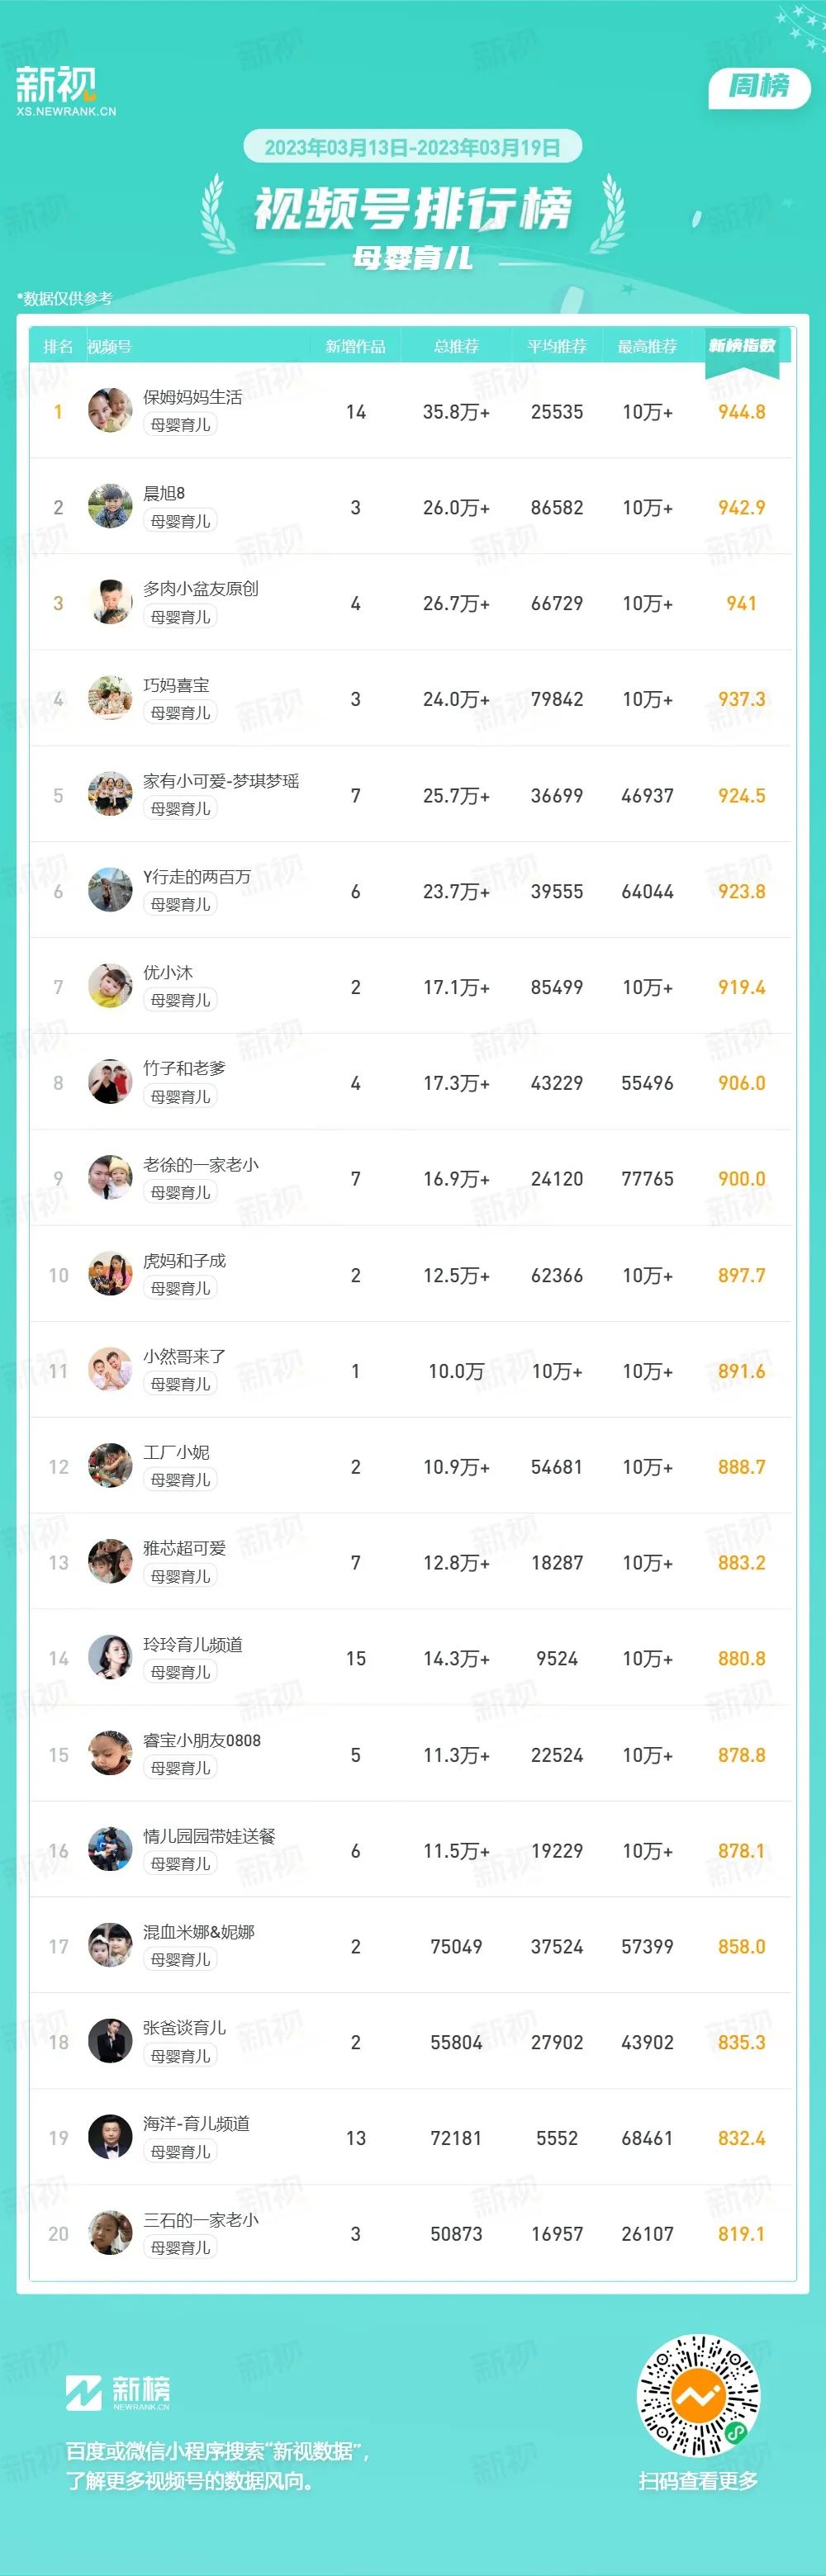Sort by 新榜指数 column header

click(742, 346)
